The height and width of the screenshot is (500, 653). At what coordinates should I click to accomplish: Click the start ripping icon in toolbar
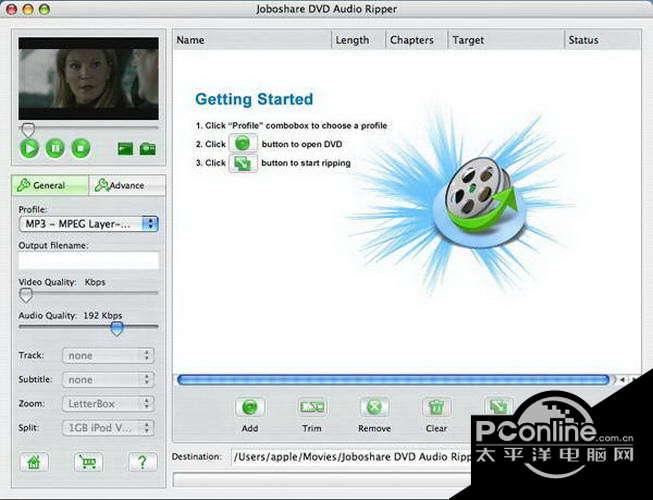click(x=498, y=406)
